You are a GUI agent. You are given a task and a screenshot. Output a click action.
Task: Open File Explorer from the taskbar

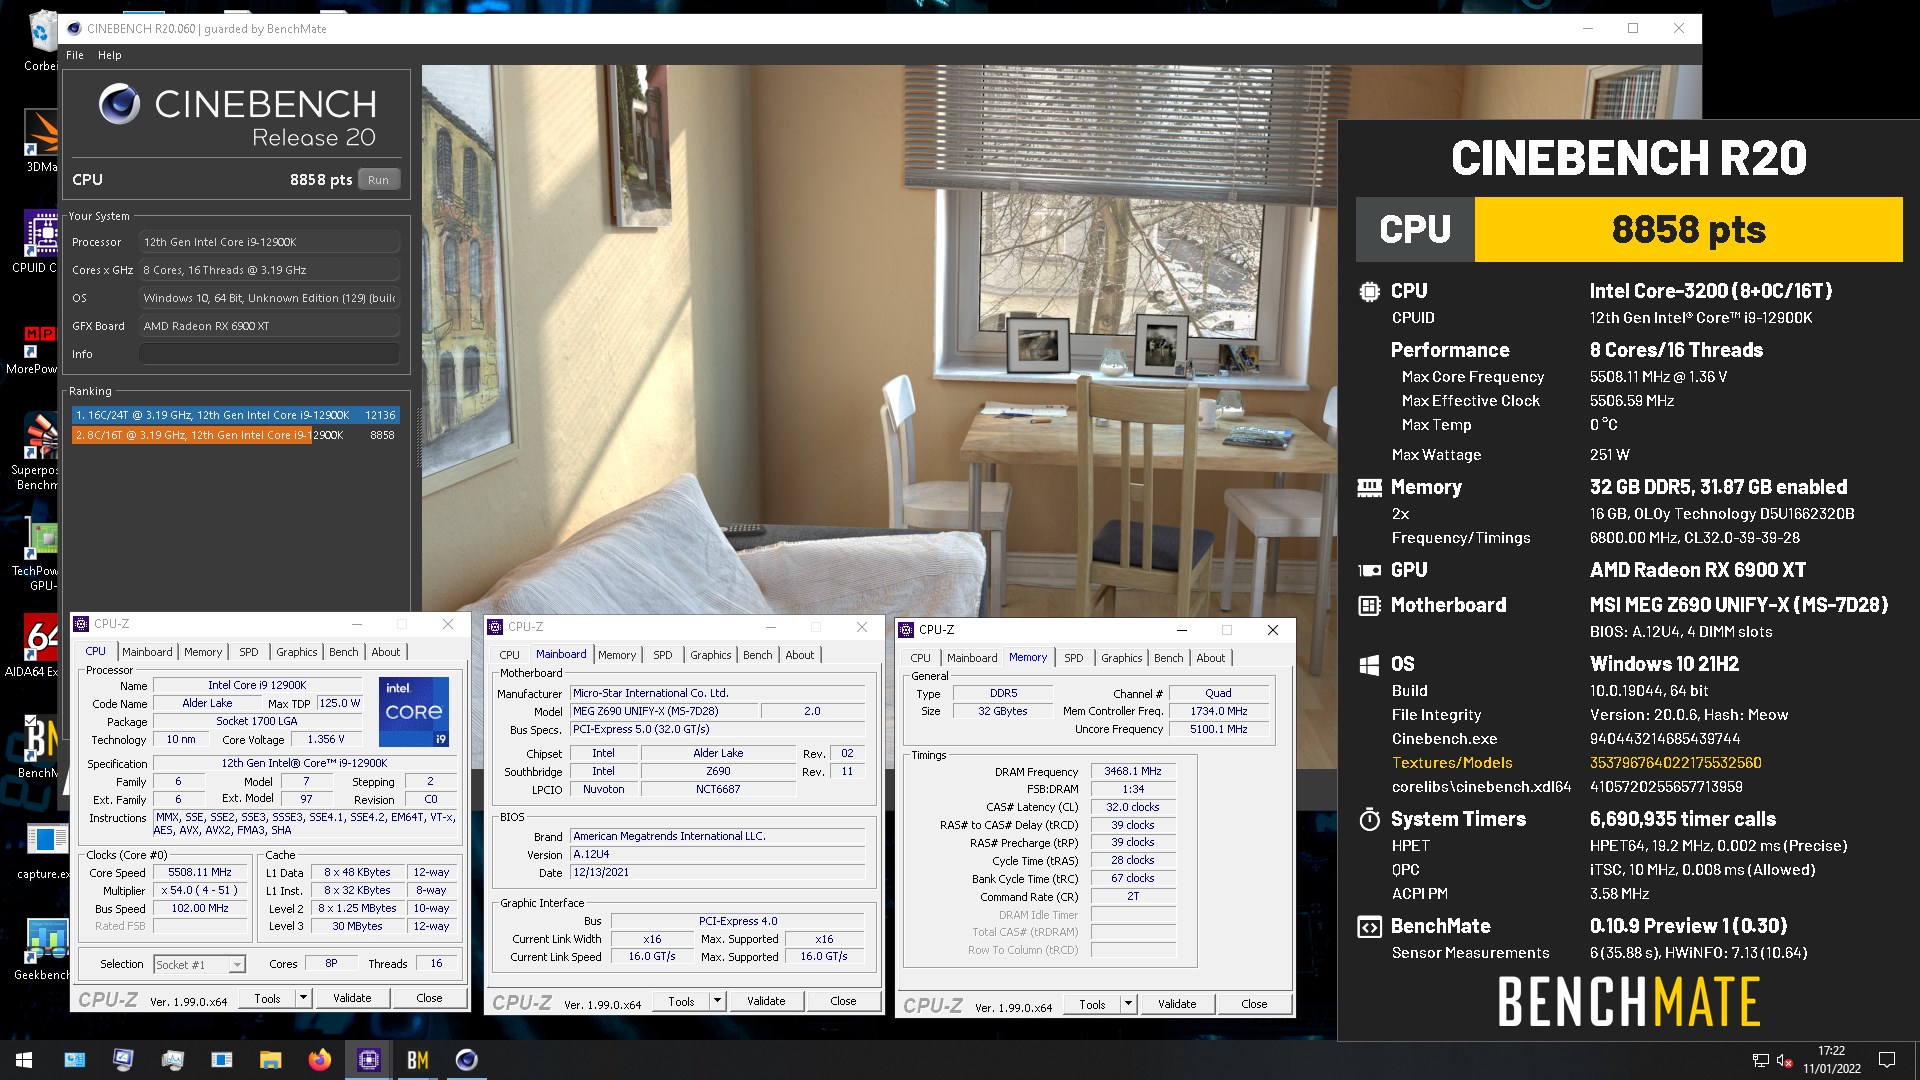(270, 1060)
